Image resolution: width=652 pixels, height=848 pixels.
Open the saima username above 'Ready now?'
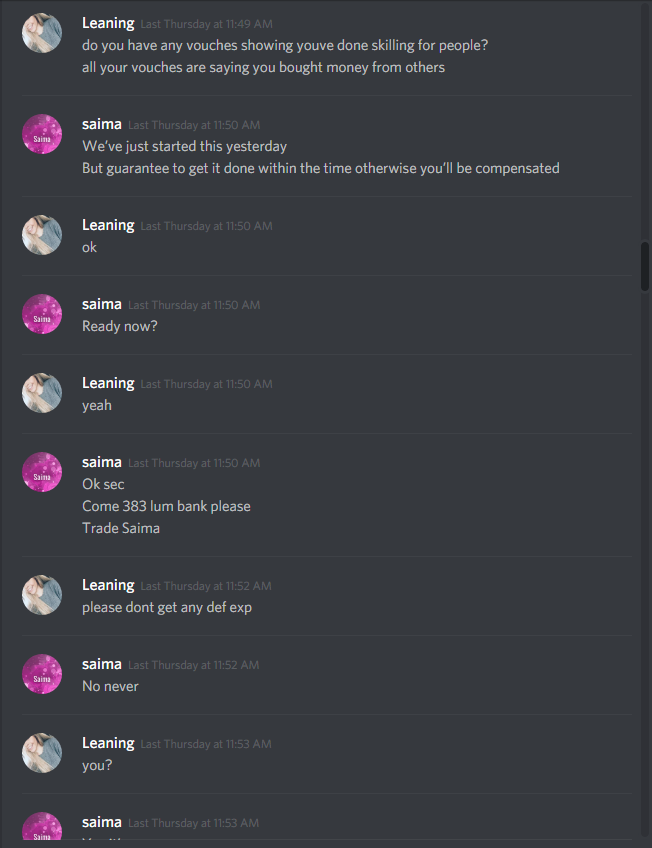[102, 304]
